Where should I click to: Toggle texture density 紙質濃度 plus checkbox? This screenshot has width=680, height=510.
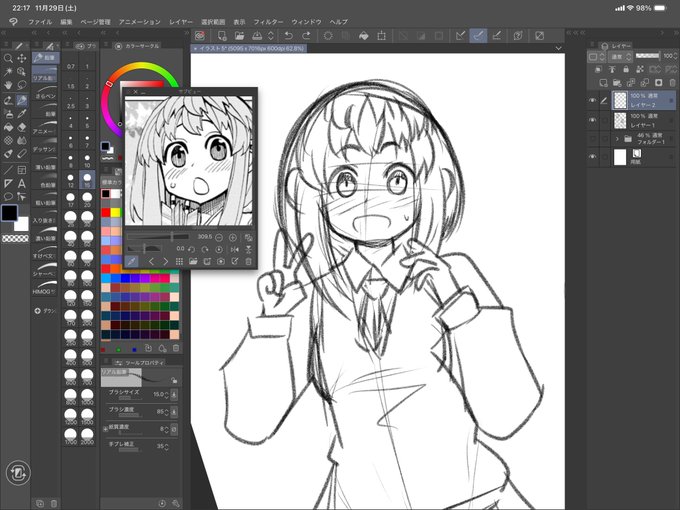coord(105,429)
